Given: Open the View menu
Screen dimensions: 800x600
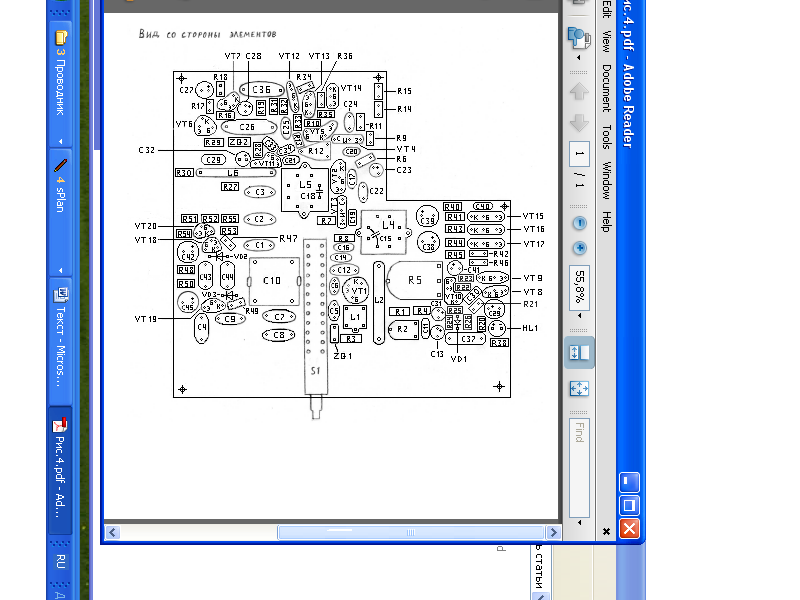Looking at the screenshot, I should click(x=606, y=41).
